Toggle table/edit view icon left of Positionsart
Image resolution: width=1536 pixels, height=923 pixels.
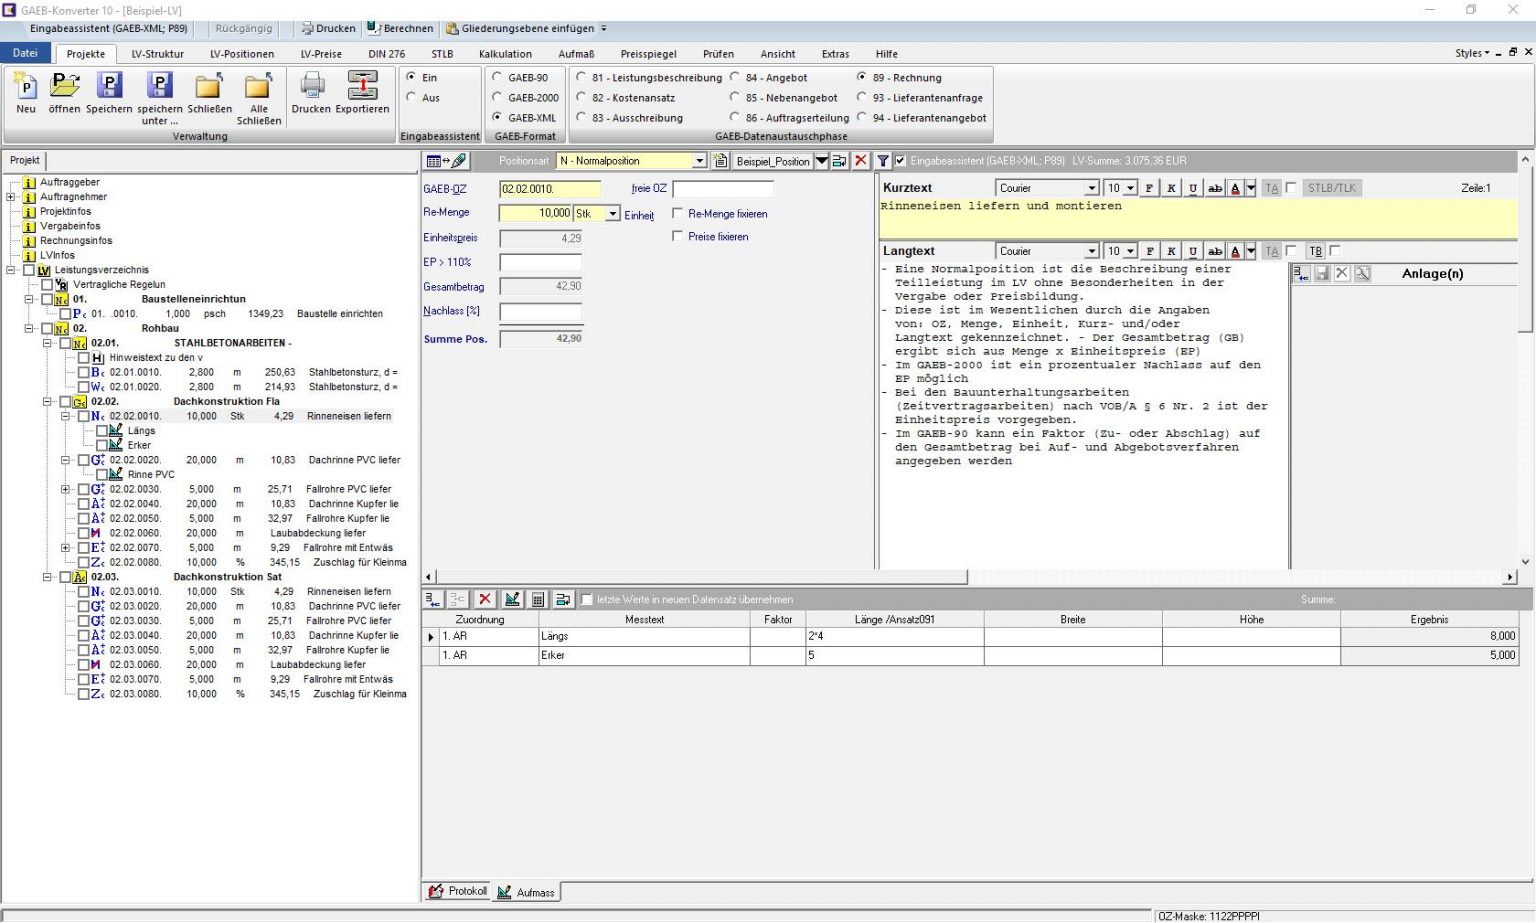click(x=446, y=161)
